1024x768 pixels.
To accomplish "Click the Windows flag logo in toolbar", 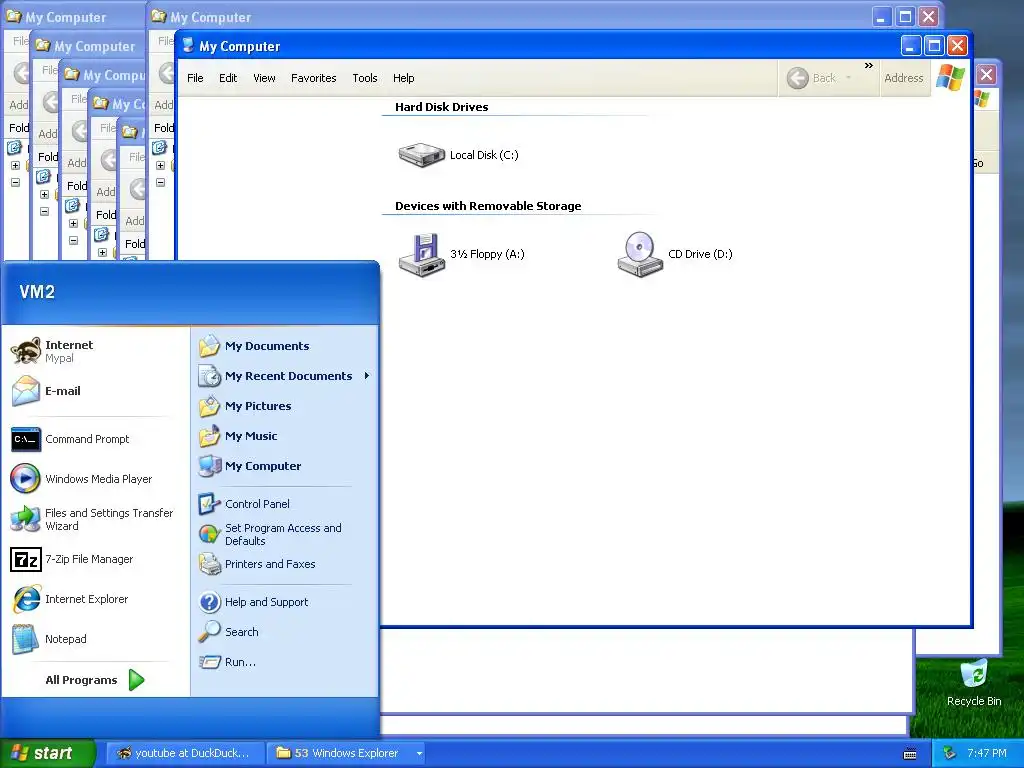I will tap(950, 78).
